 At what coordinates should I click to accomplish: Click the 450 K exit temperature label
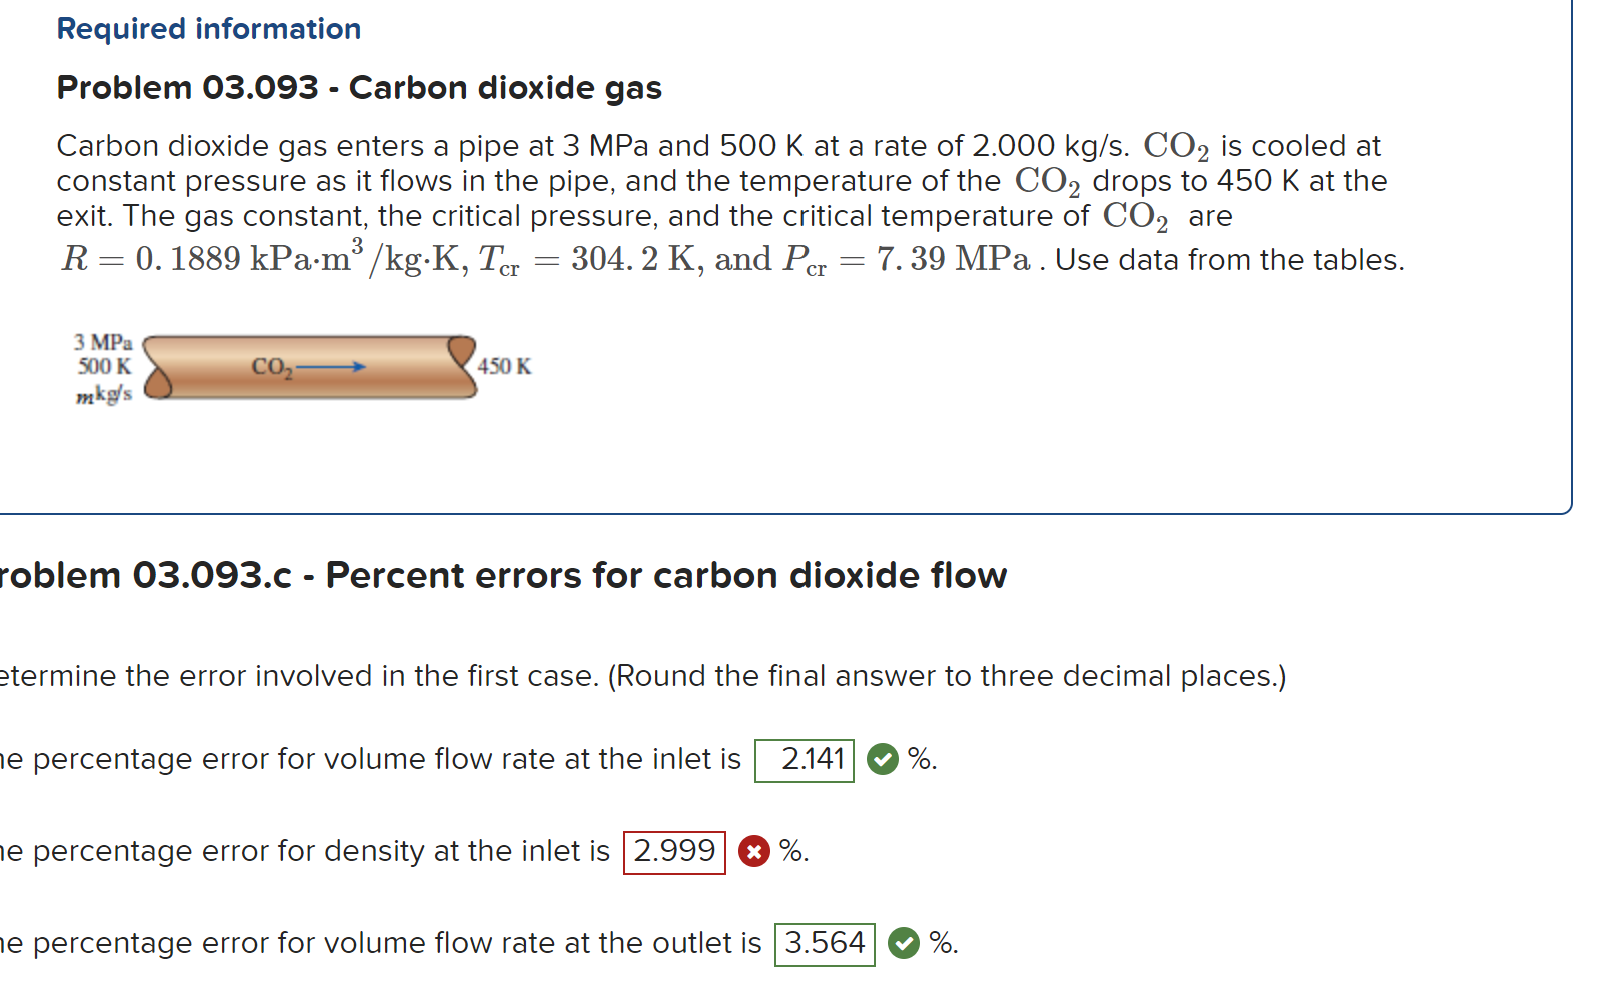[503, 366]
